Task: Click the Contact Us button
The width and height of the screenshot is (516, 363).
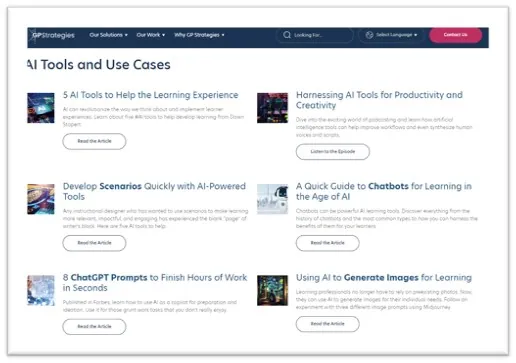Action: point(455,35)
